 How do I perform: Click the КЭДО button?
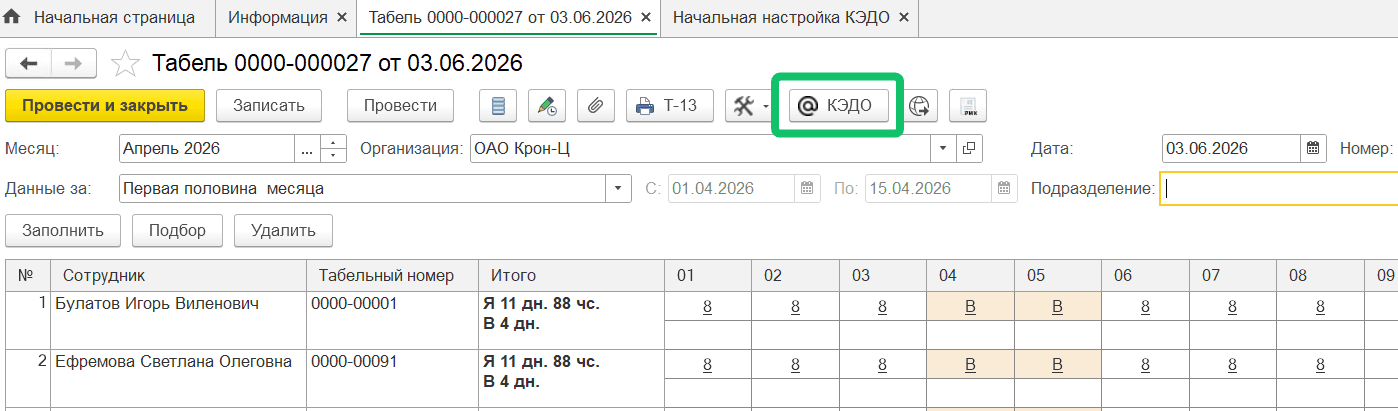[839, 106]
